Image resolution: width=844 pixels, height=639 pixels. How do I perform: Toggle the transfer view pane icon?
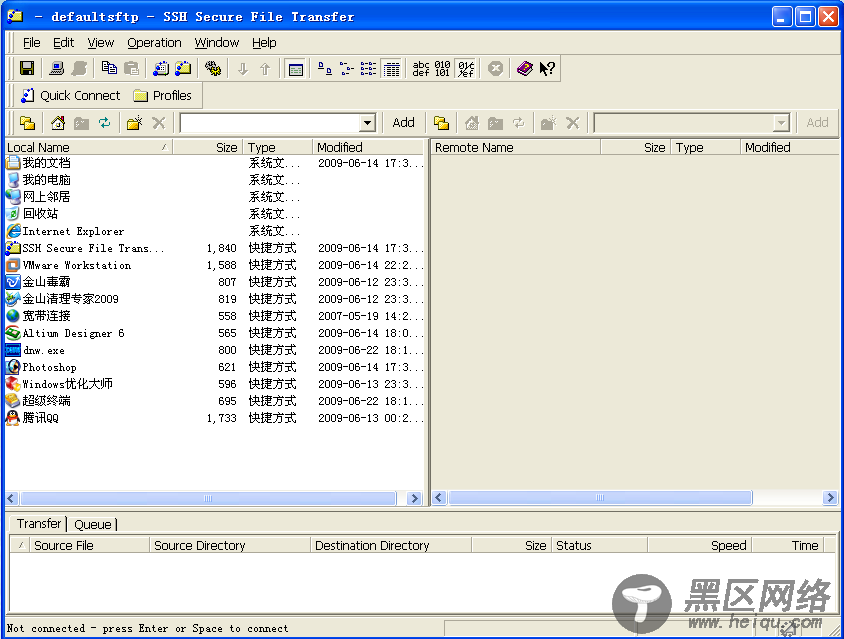tap(296, 69)
